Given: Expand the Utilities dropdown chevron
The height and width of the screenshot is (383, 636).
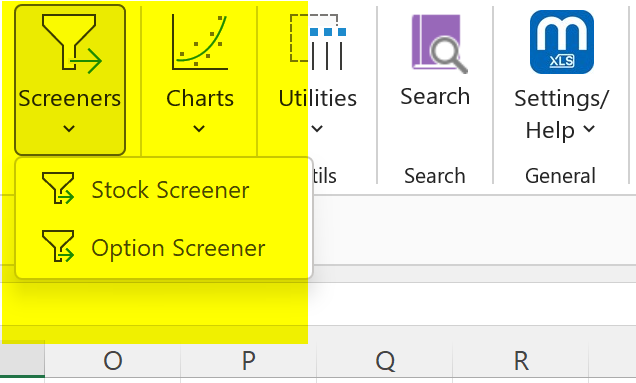Looking at the screenshot, I should point(317,129).
